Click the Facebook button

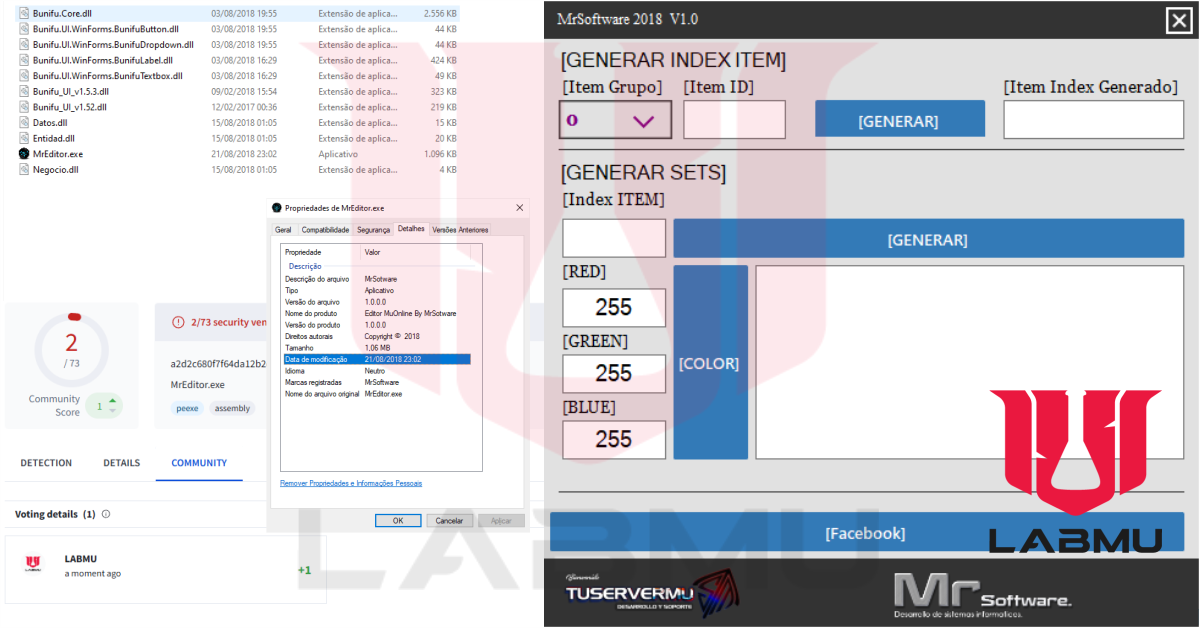coord(866,533)
